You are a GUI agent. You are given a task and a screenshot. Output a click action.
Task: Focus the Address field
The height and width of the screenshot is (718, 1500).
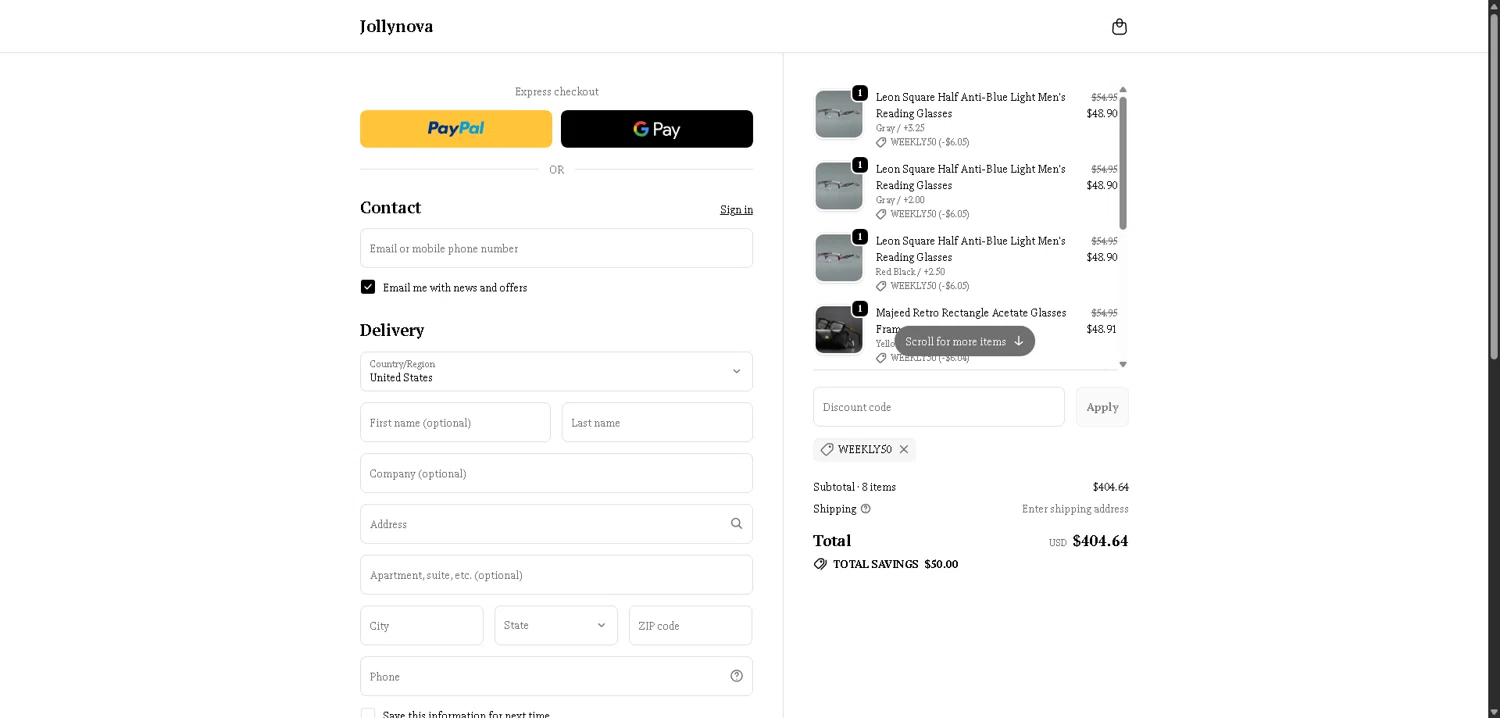(556, 524)
